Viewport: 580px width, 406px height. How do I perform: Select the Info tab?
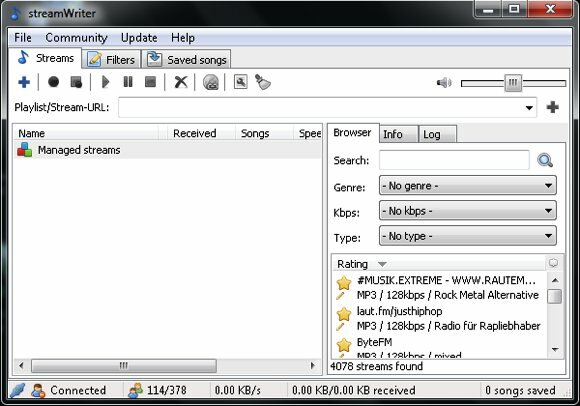[399, 134]
